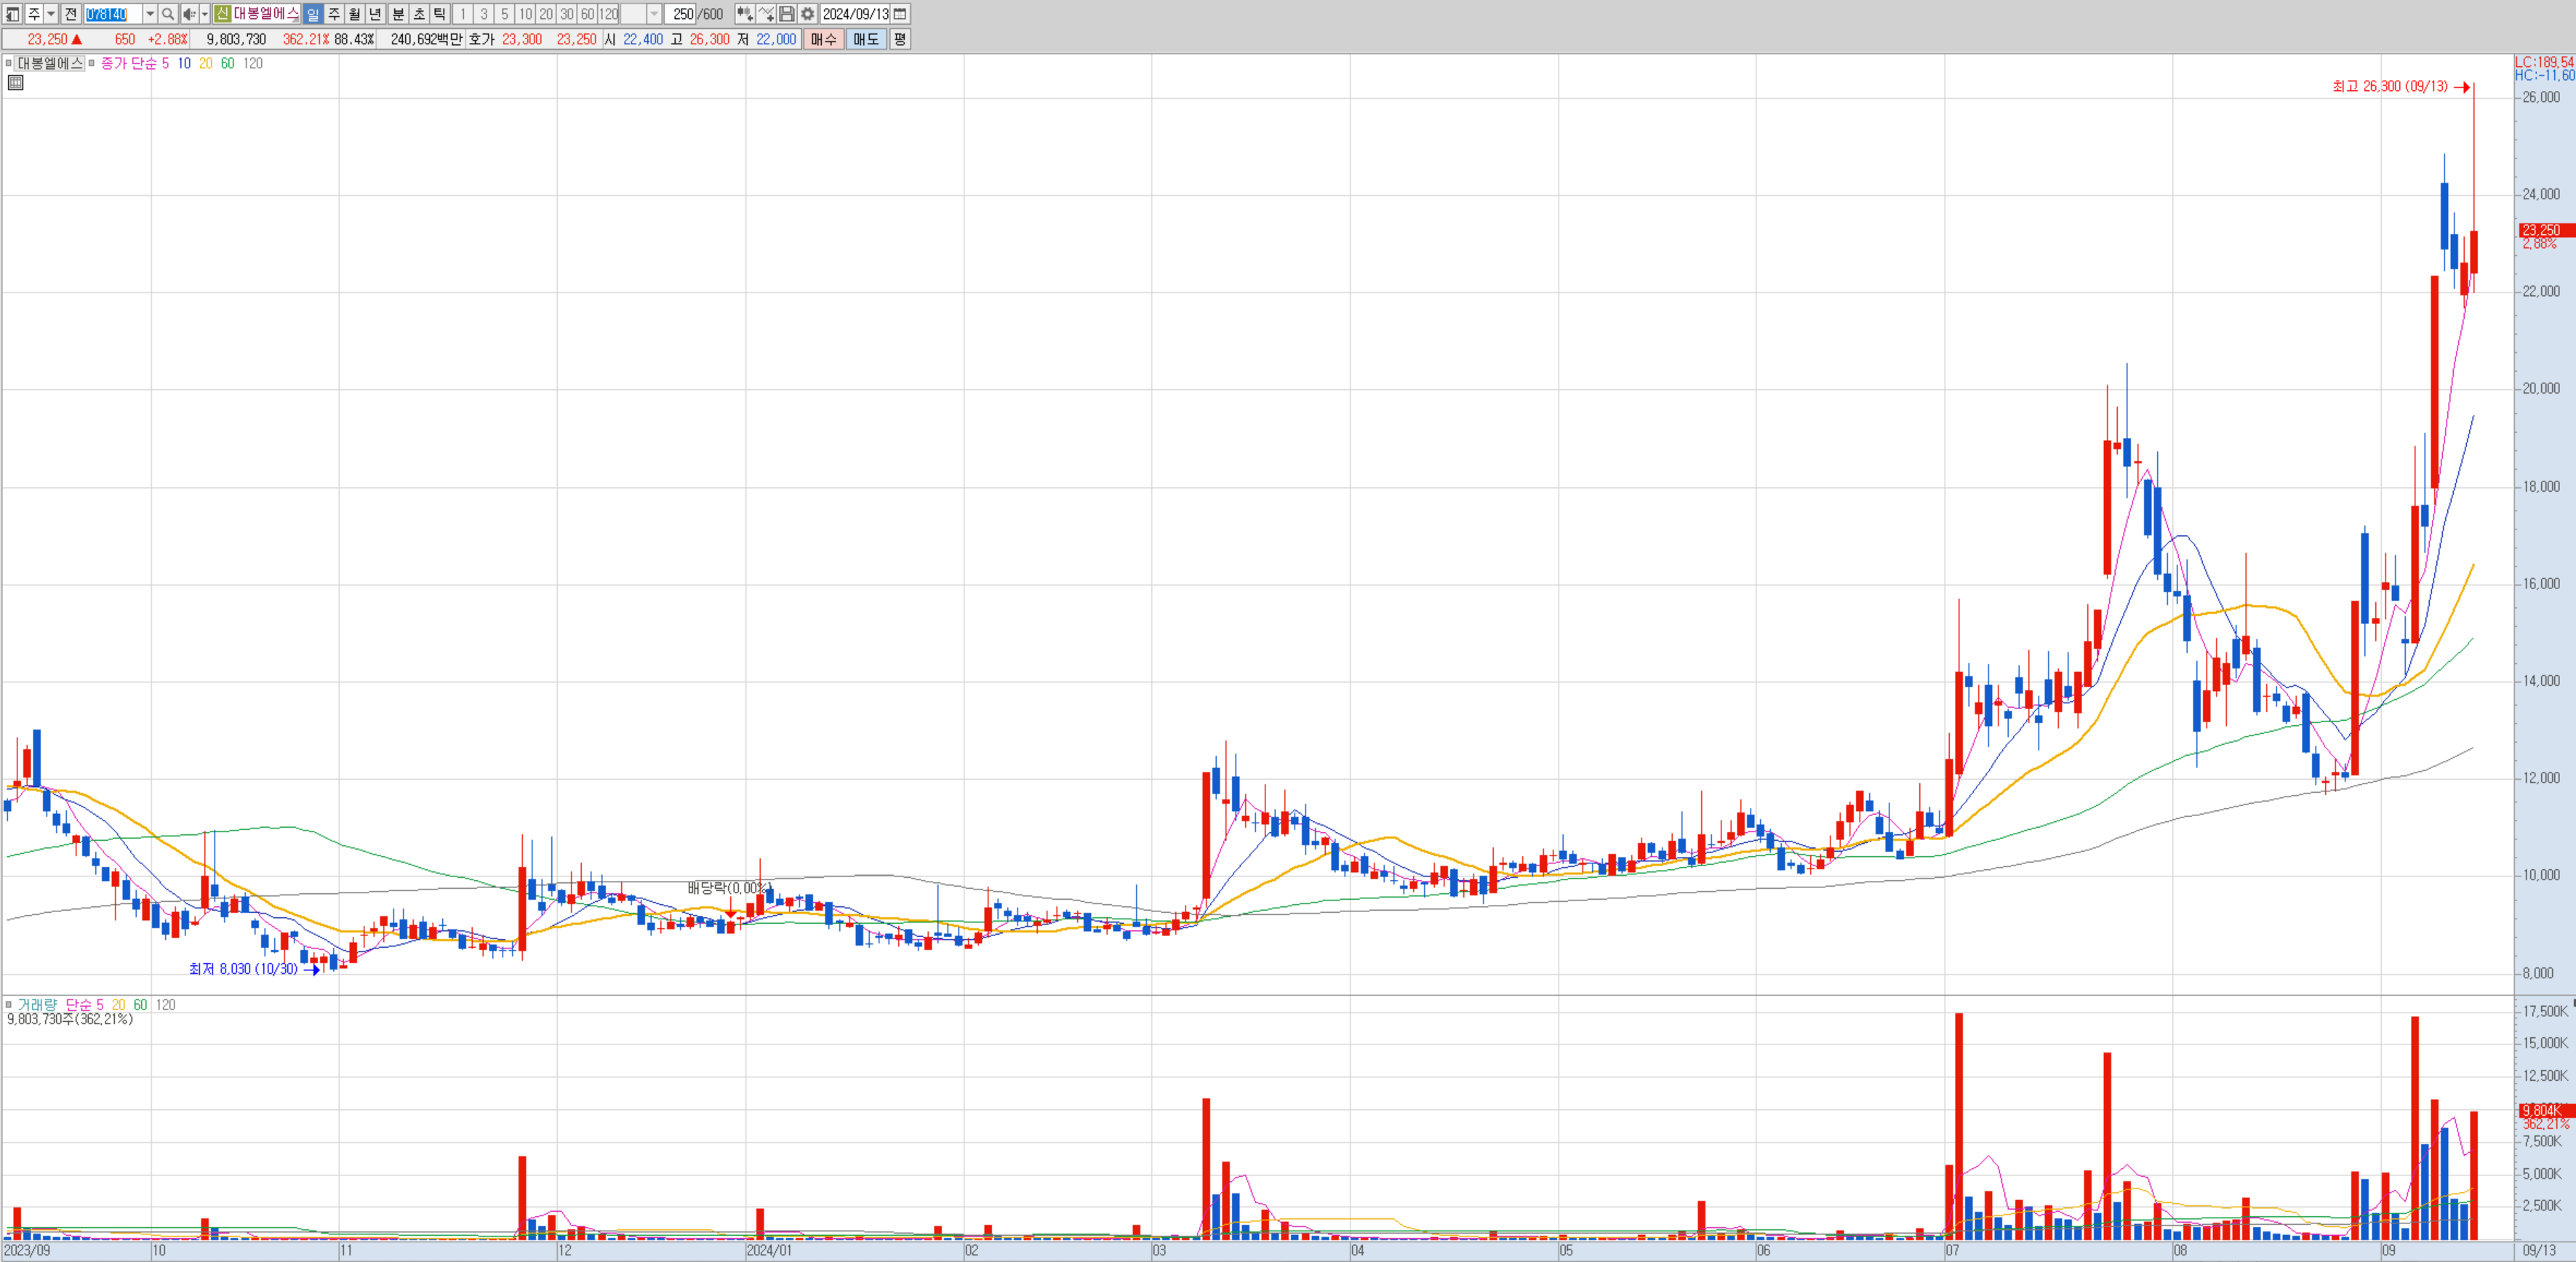This screenshot has width=2576, height=1262.
Task: Click the add line indicator icon
Action: point(766,14)
